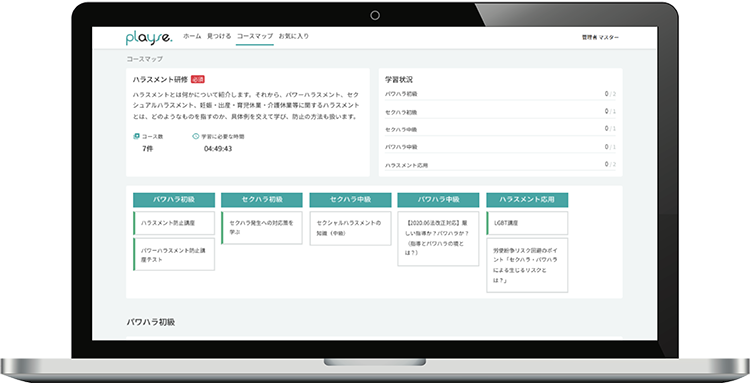
Task: Click the 学習状況 heading
Action: [398, 80]
